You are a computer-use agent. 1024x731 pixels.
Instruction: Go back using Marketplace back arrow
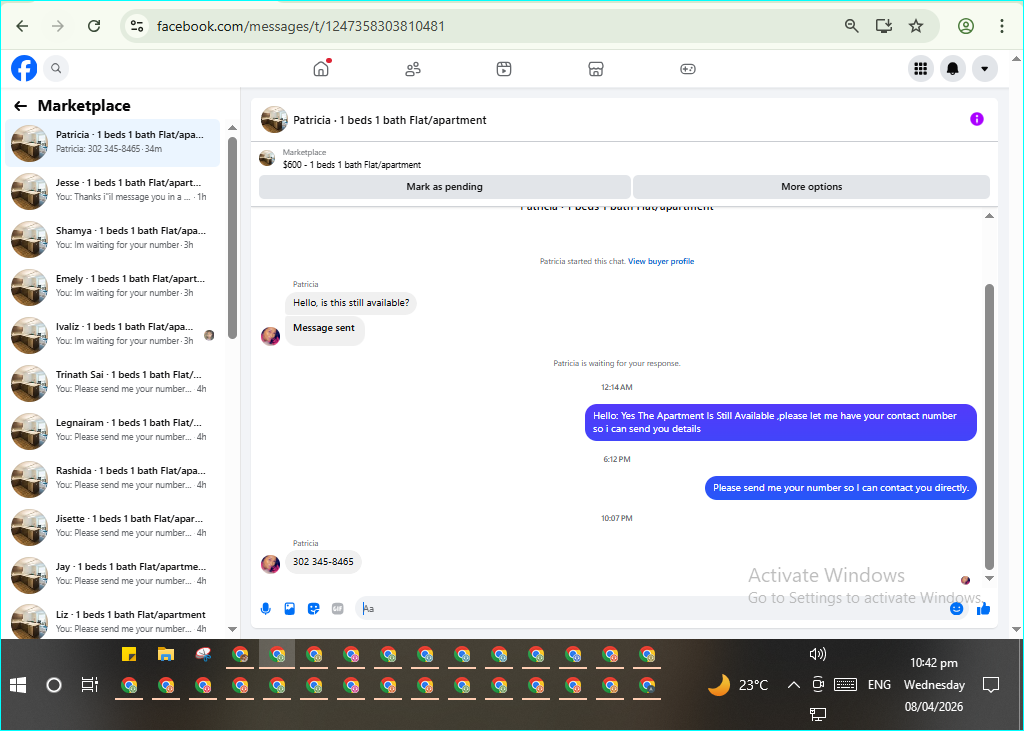(x=21, y=106)
